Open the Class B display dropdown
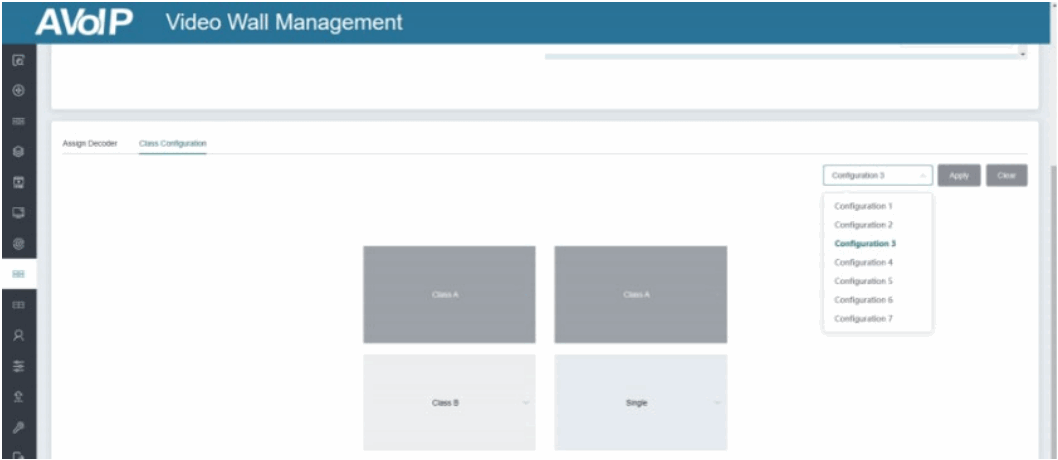This screenshot has width=1058, height=460. pos(449,403)
